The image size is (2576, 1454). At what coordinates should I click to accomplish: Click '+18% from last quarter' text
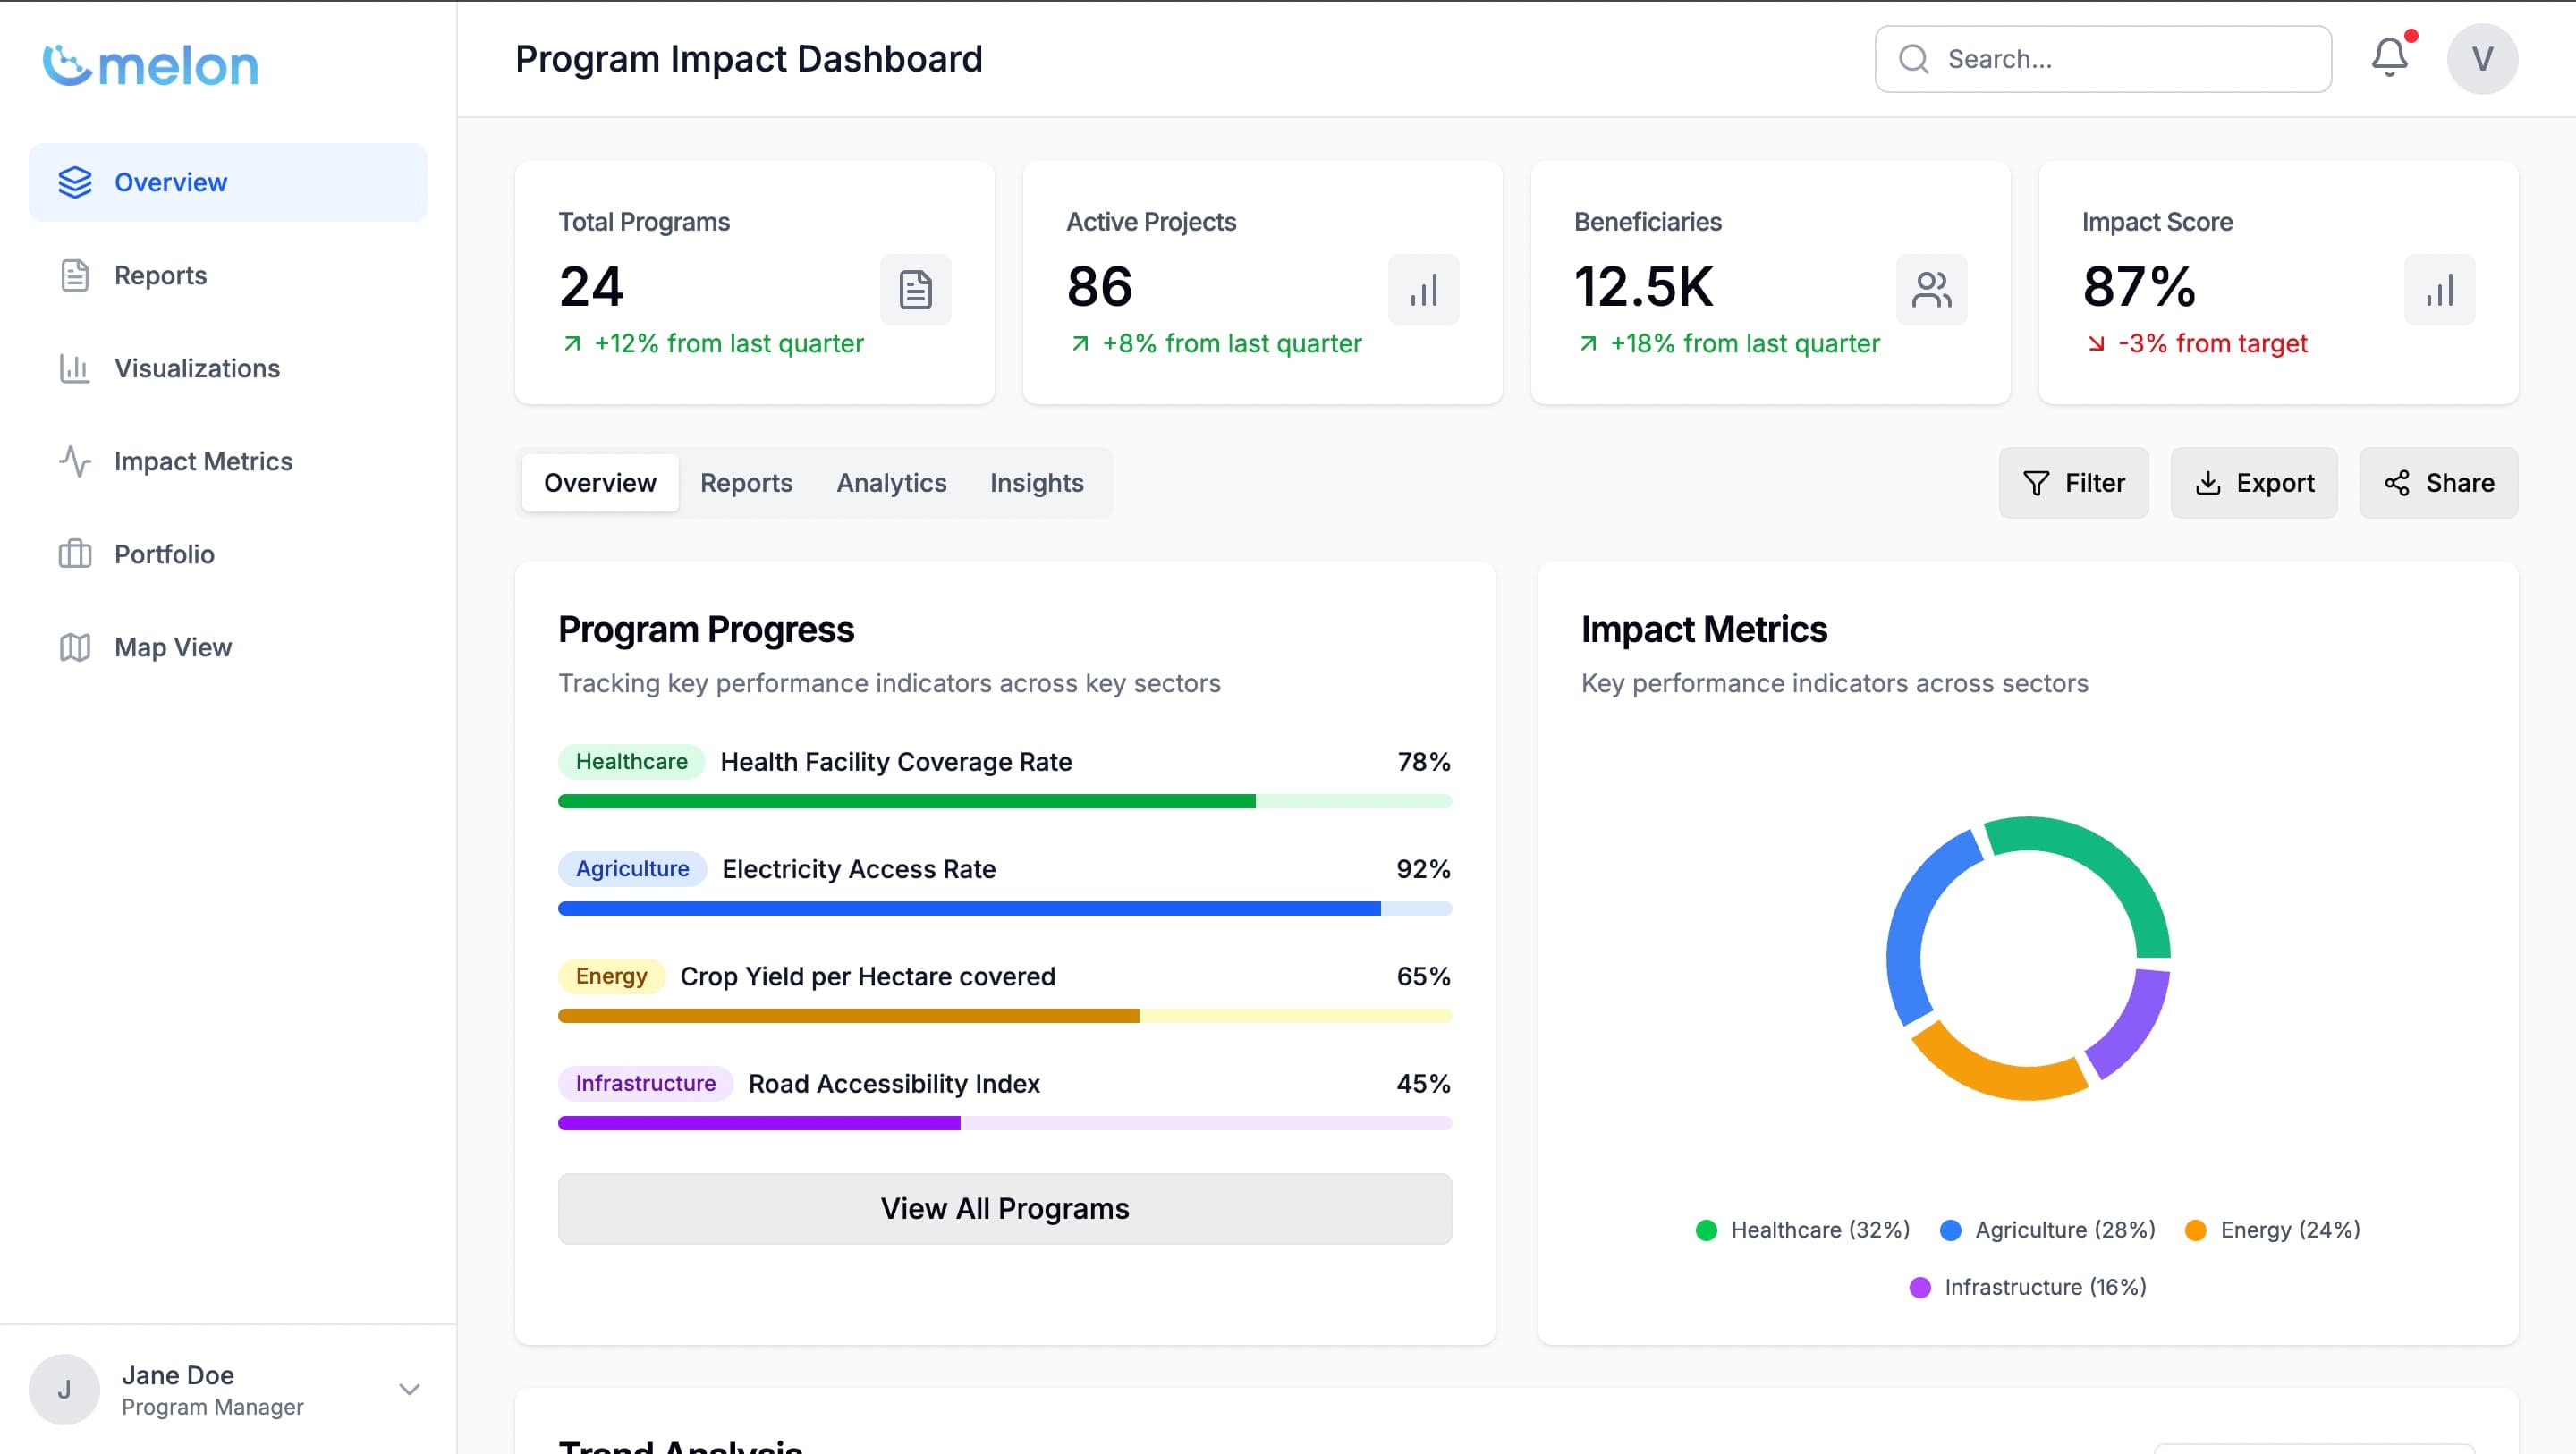[x=1744, y=344]
